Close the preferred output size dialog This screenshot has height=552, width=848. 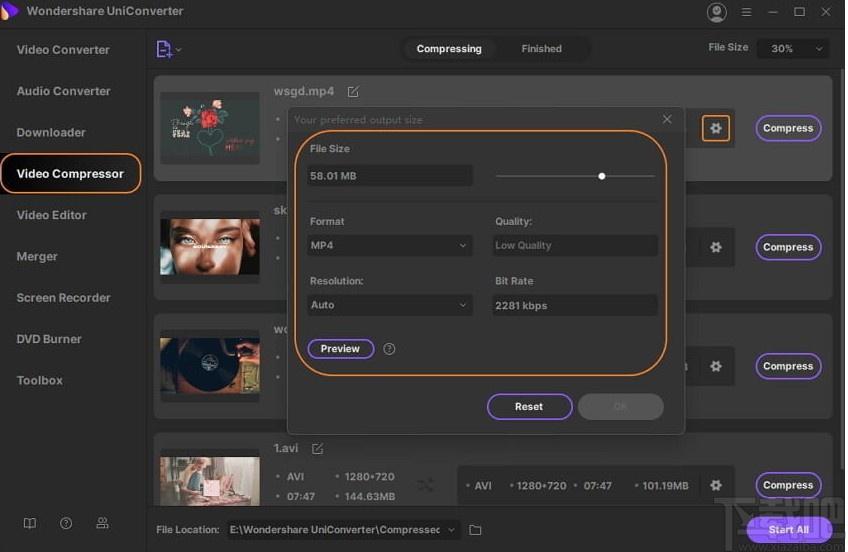(667, 119)
